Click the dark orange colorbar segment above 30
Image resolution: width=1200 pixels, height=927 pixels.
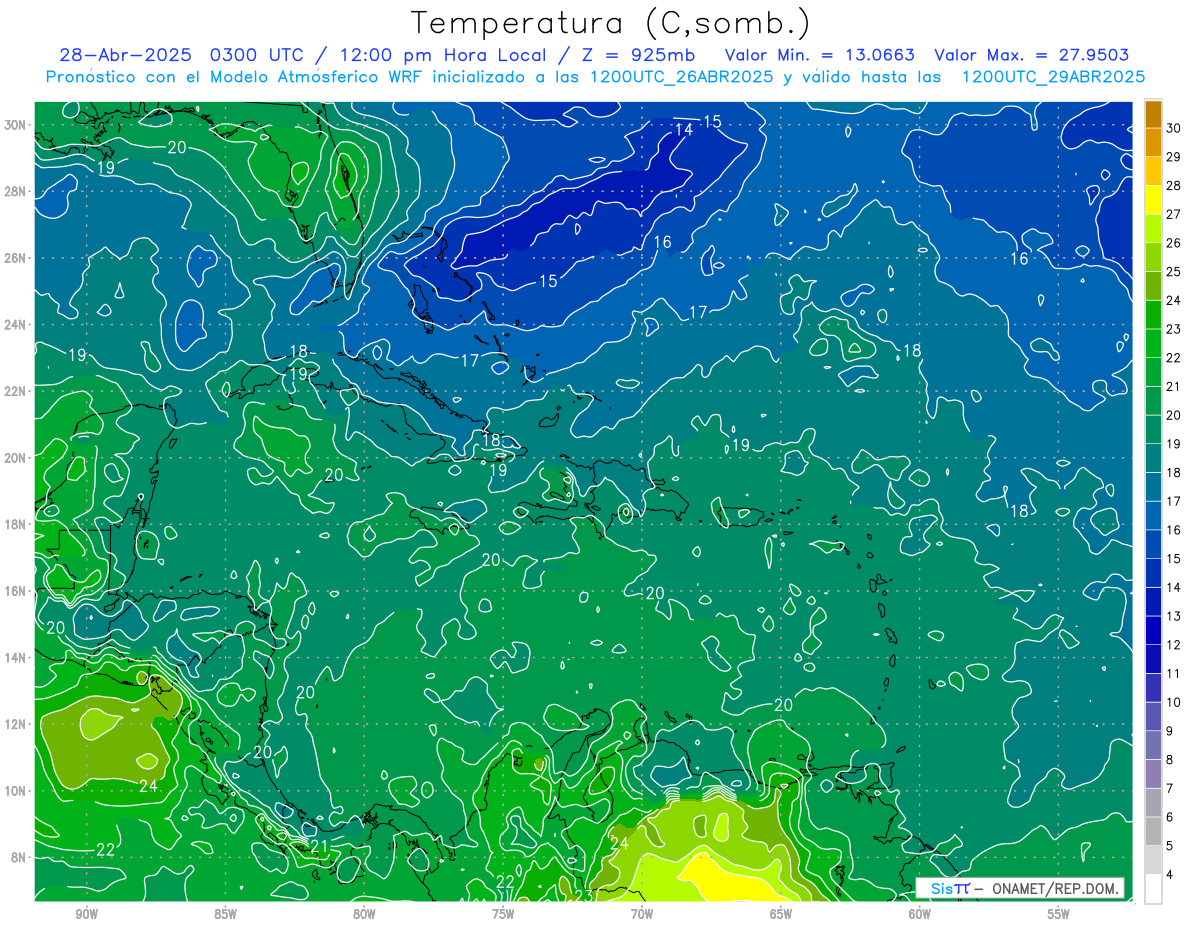(1153, 115)
